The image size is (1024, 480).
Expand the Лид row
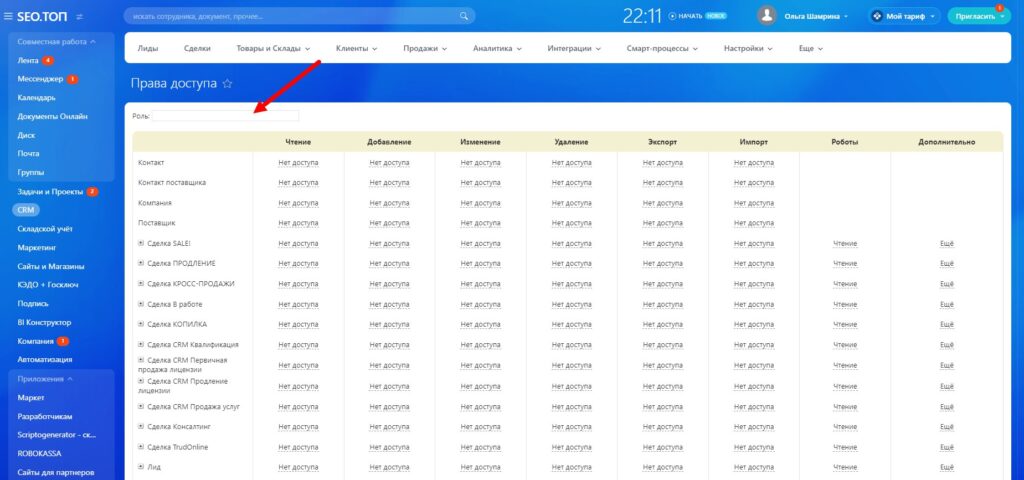click(x=141, y=467)
